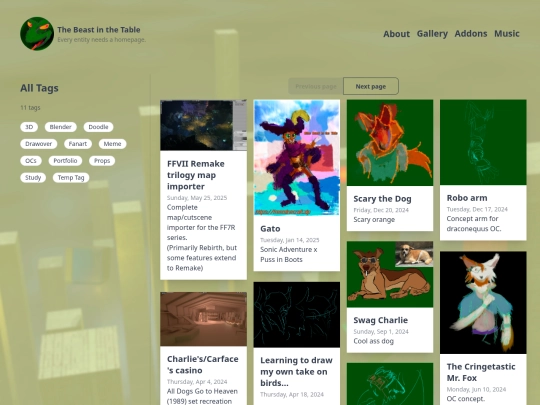540x405 pixels.
Task: Click the 'Every entity needs a homepage.' tagline
Action: [102, 40]
